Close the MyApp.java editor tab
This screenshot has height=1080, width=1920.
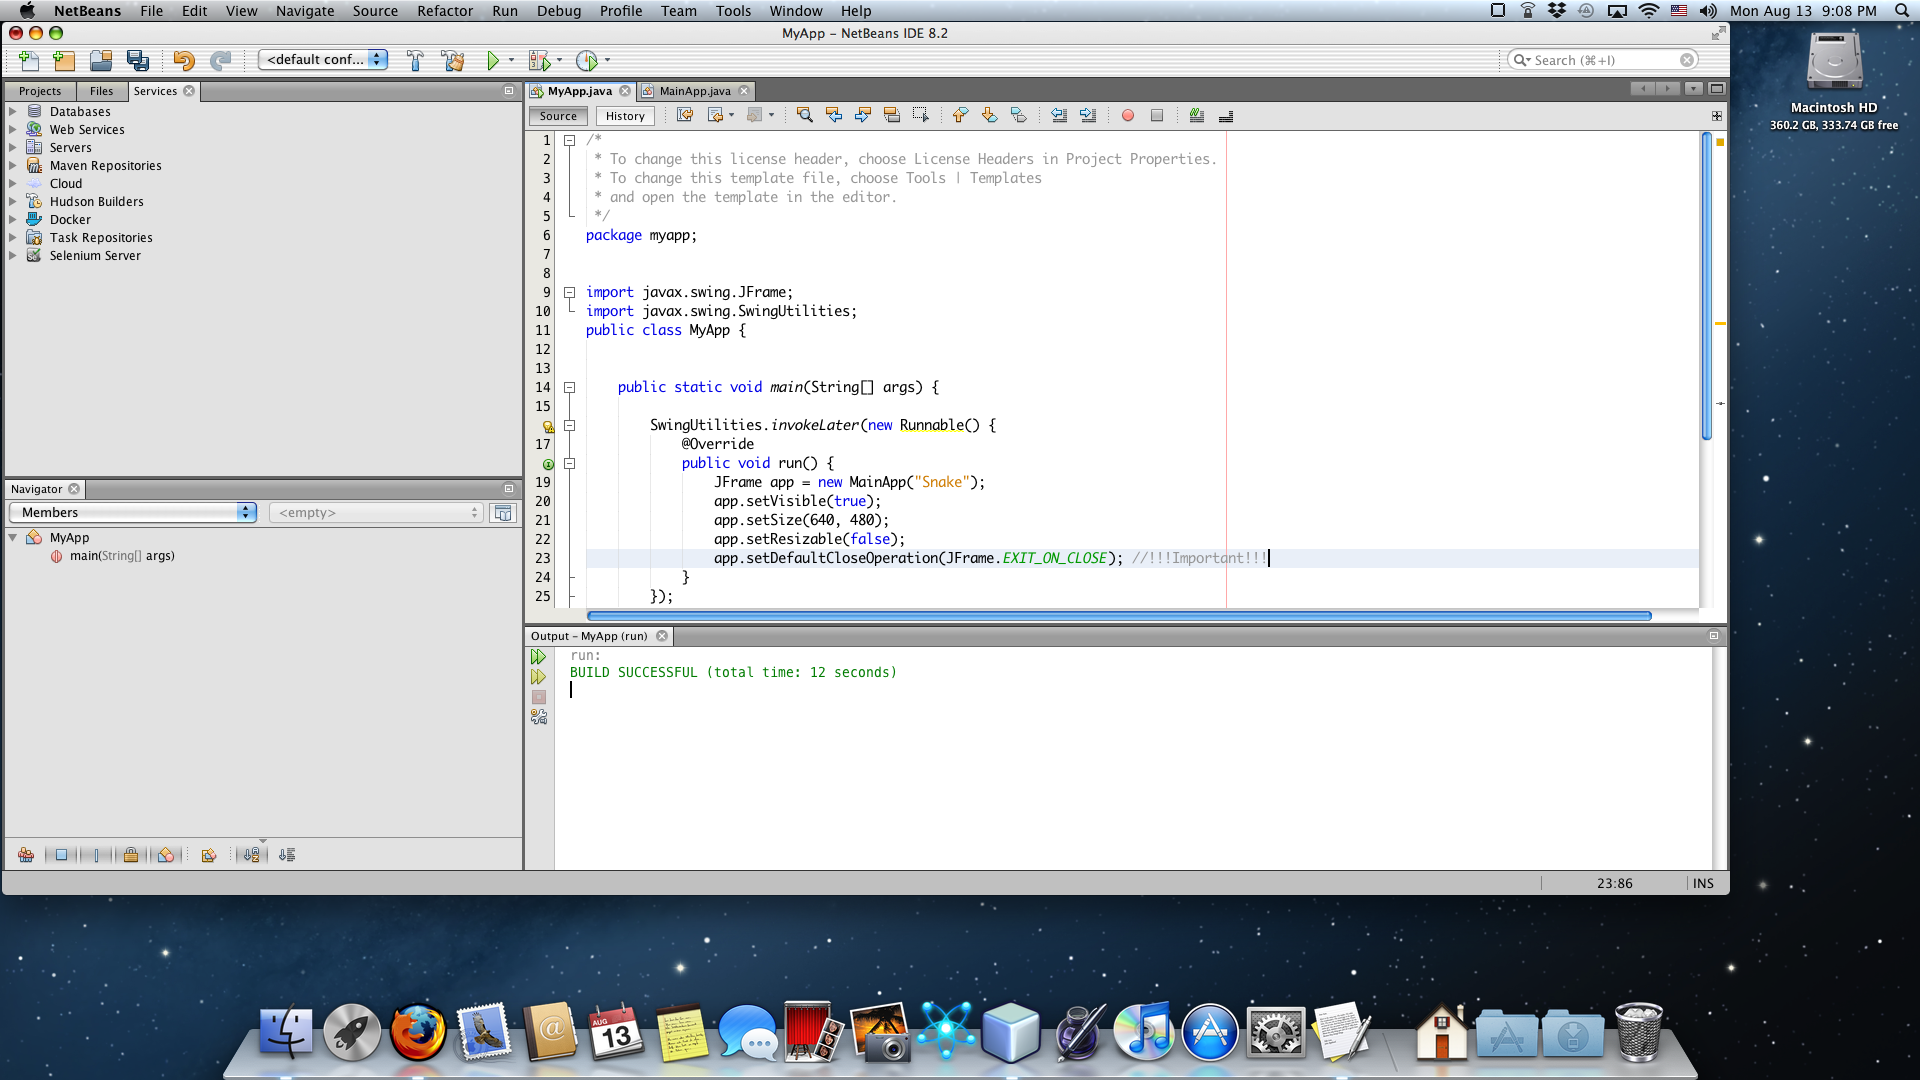(x=625, y=91)
